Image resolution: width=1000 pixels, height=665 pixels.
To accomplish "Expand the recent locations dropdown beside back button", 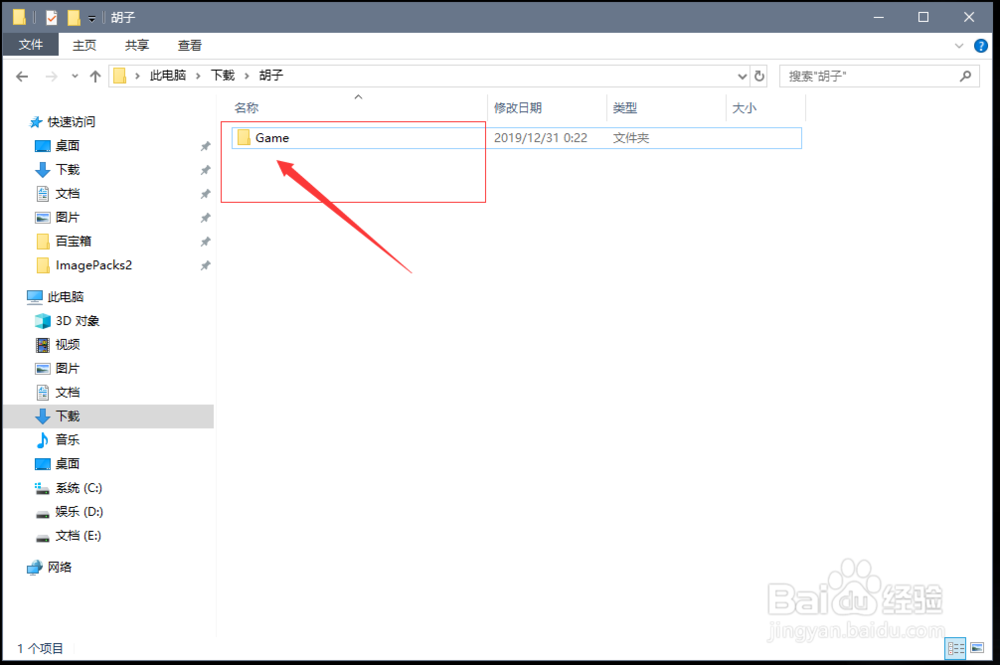I will [74, 75].
